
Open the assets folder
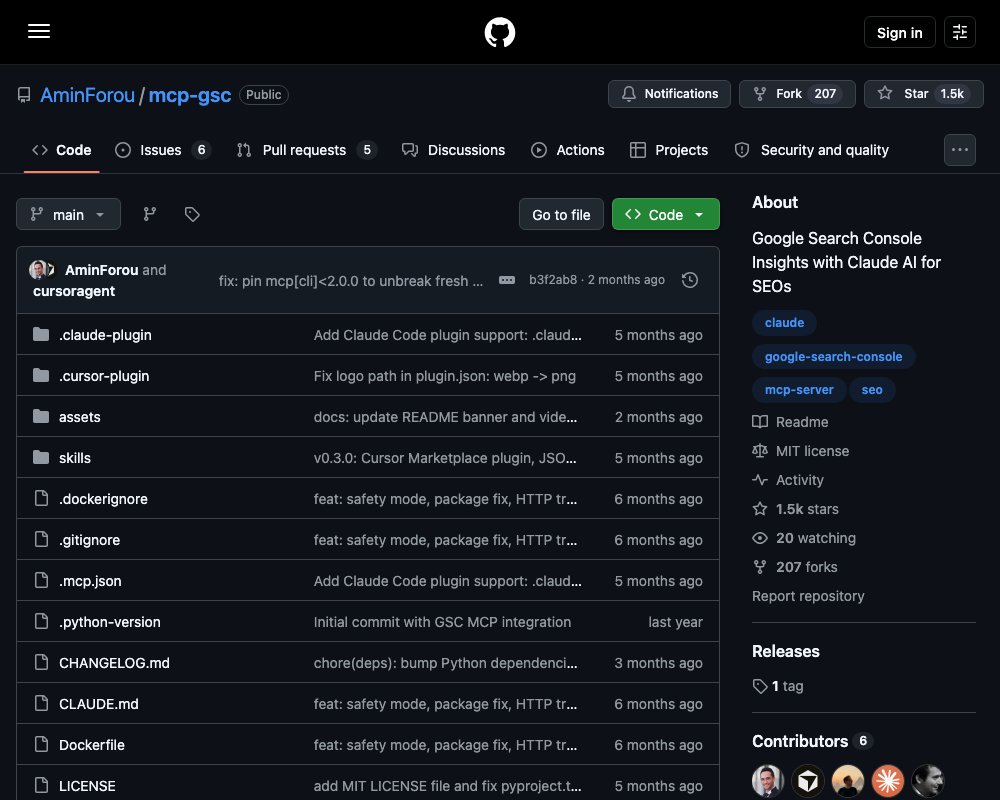click(80, 417)
